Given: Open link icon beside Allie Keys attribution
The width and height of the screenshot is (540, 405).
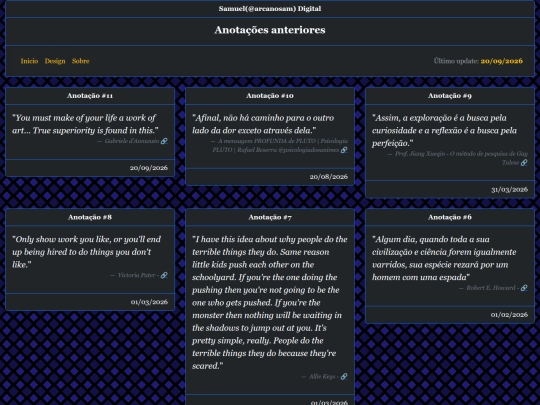Looking at the screenshot, I should (344, 377).
